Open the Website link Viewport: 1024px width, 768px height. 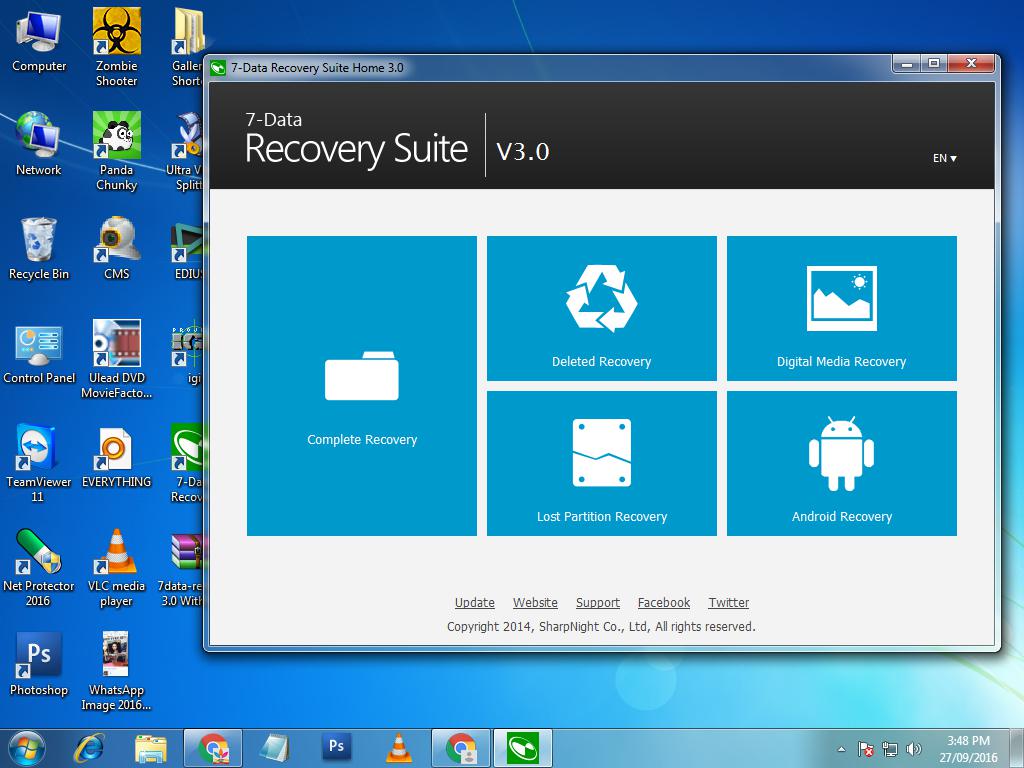[x=535, y=603]
